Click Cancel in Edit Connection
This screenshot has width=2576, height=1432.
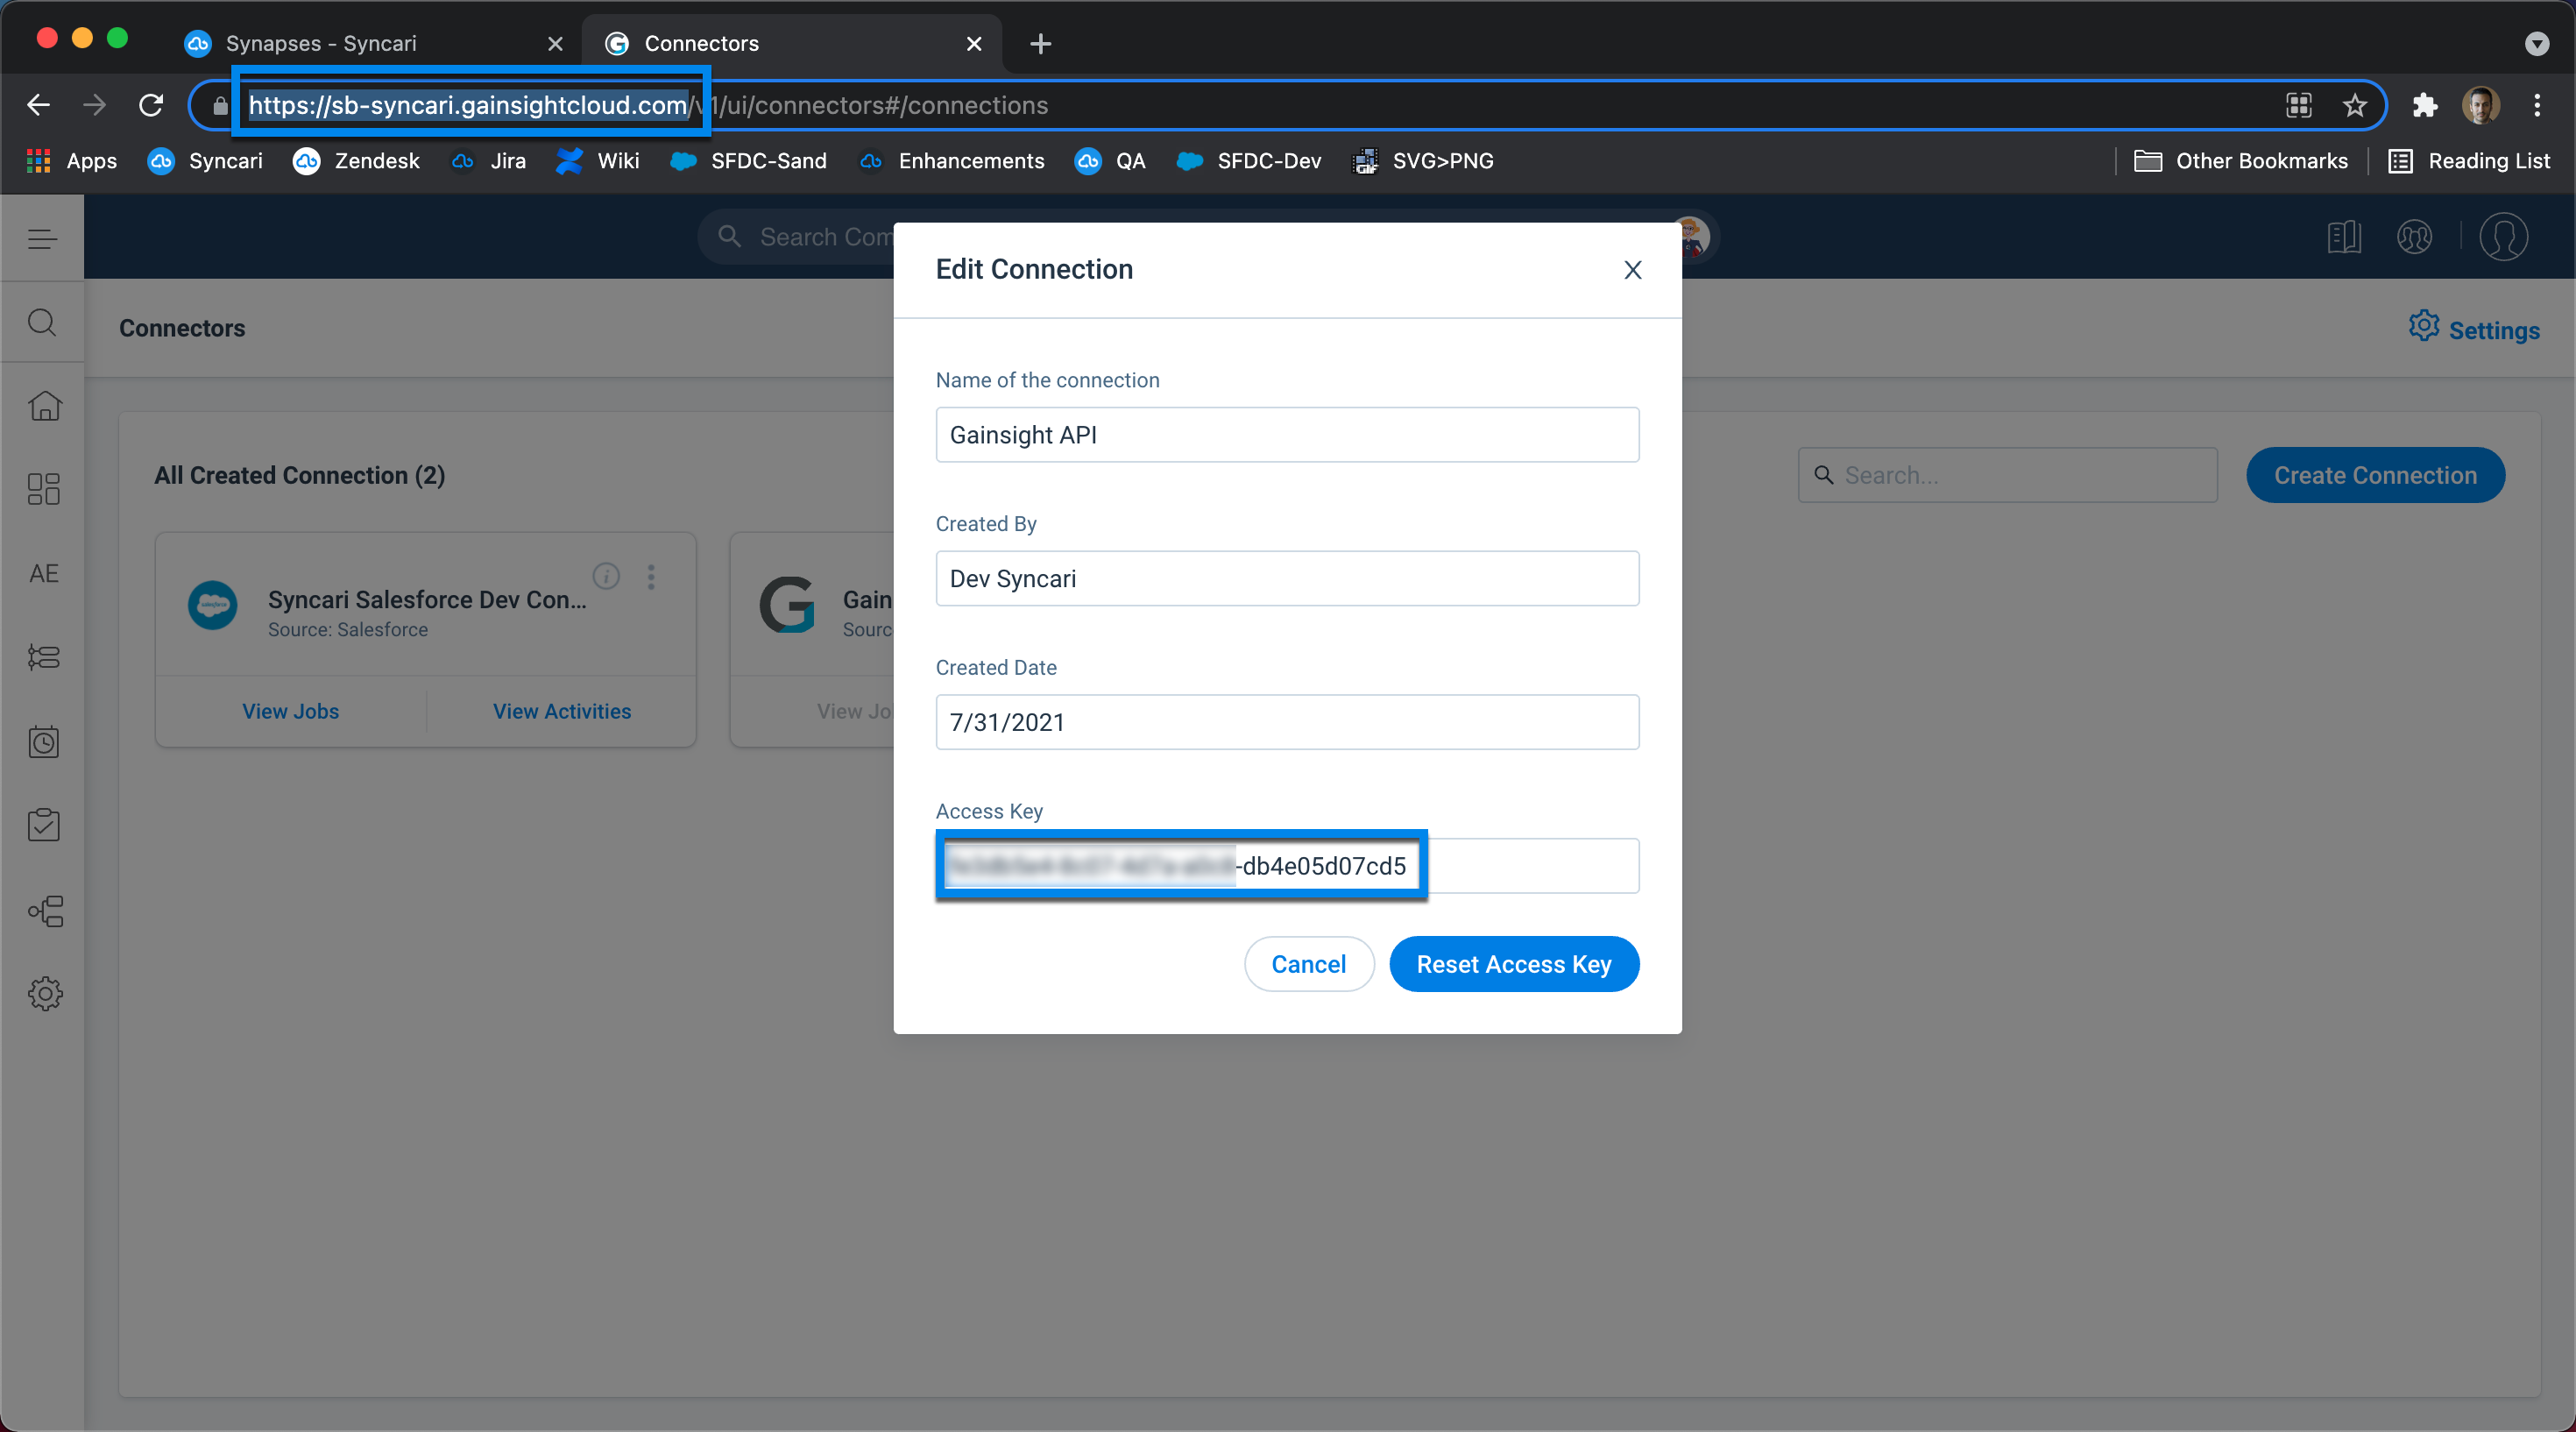(1309, 964)
